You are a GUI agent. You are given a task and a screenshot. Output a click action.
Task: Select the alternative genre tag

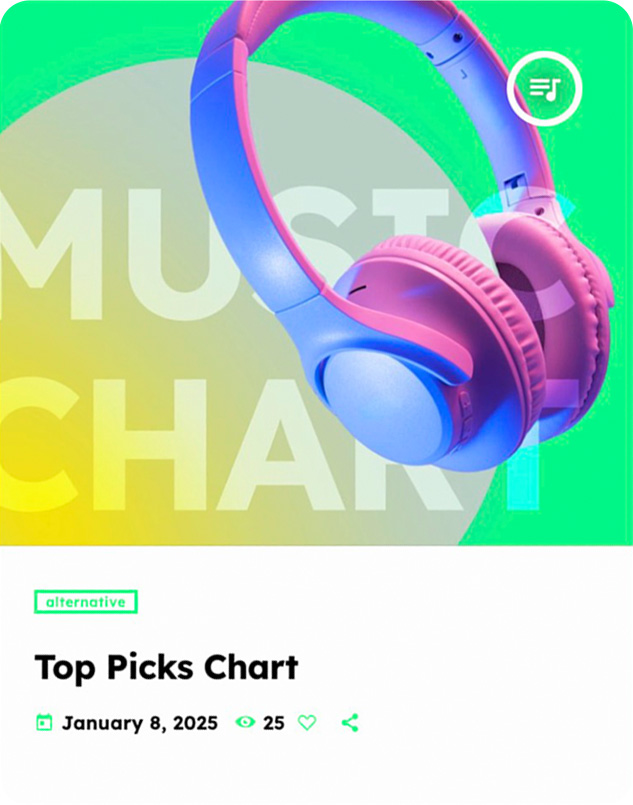pyautogui.click(x=86, y=602)
